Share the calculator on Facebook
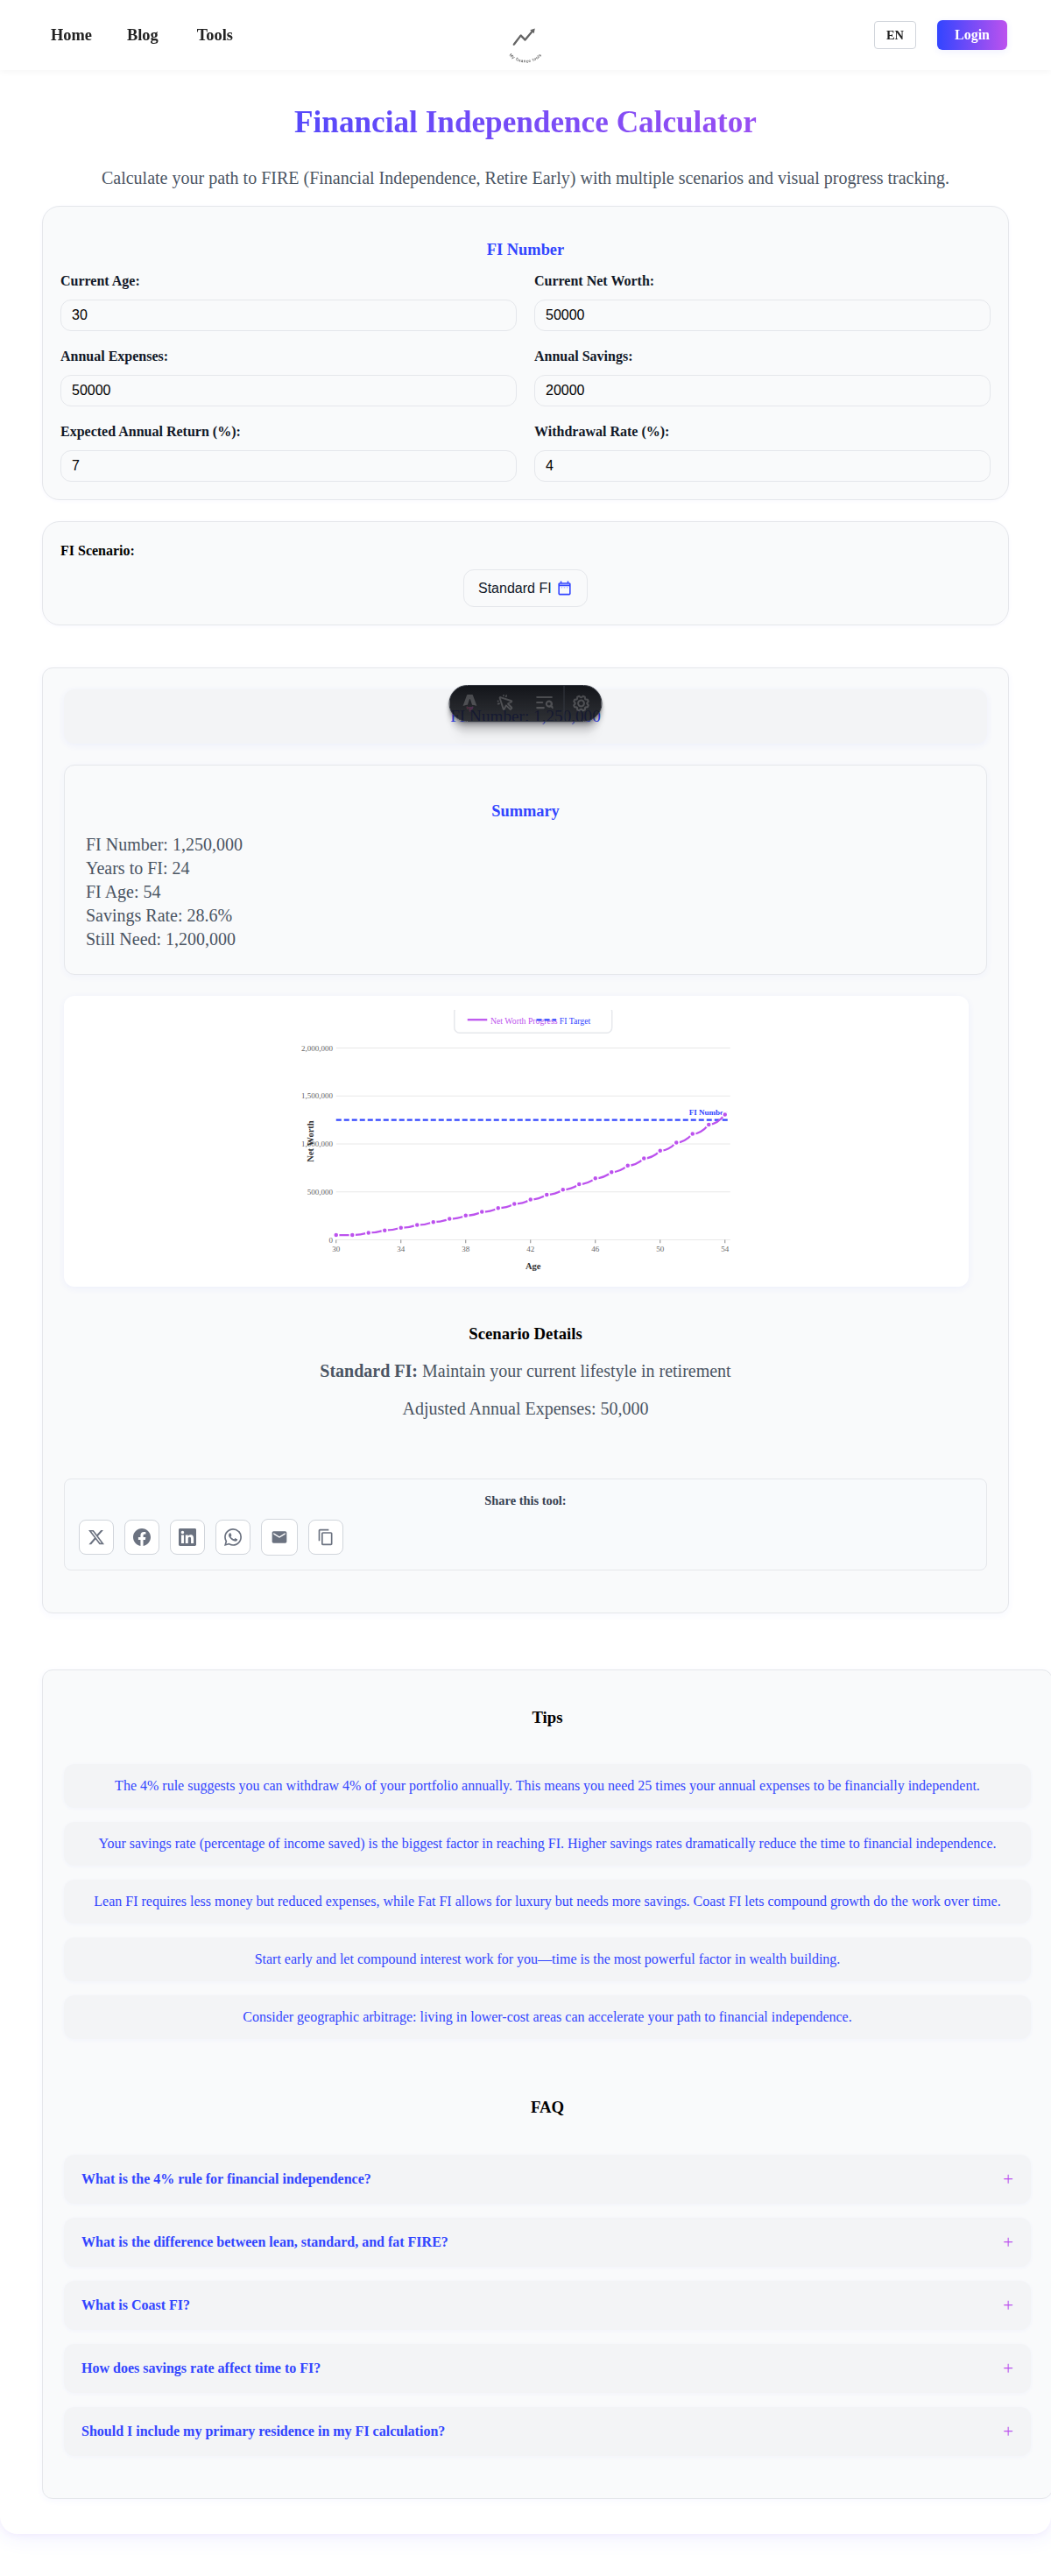The image size is (1051, 2576). (142, 1537)
